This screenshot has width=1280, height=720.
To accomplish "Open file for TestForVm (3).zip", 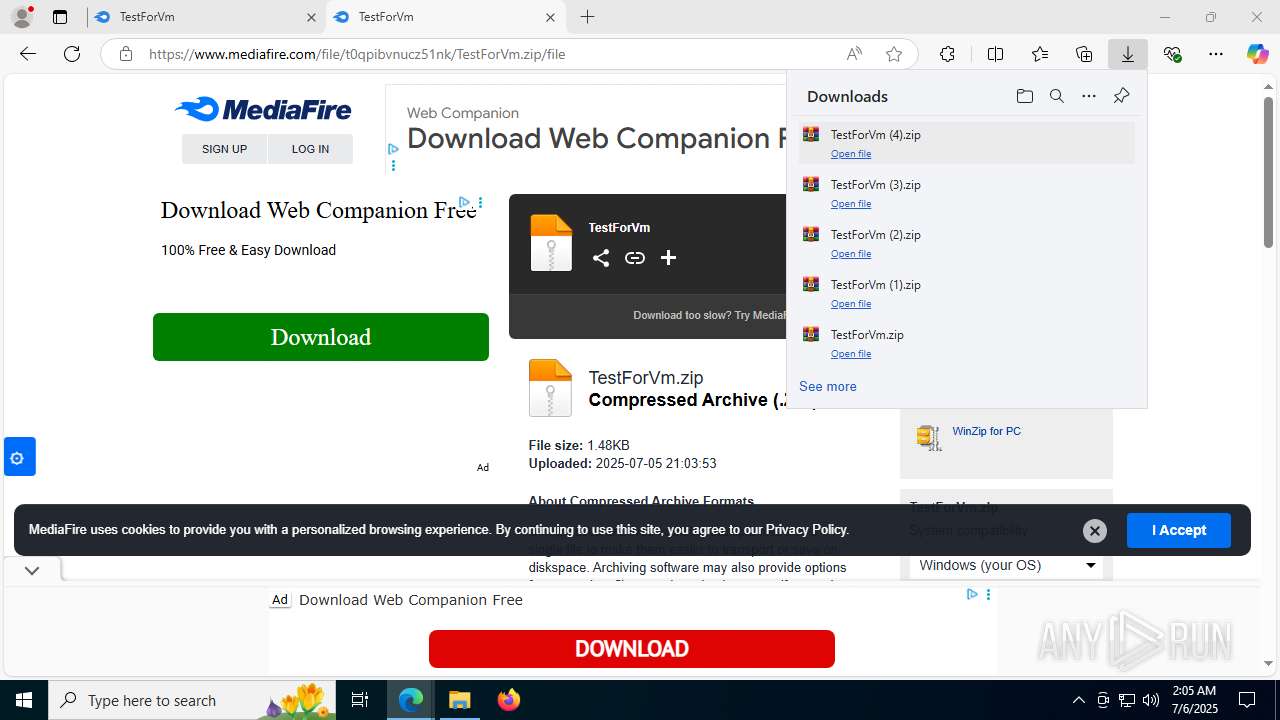I will [x=851, y=204].
